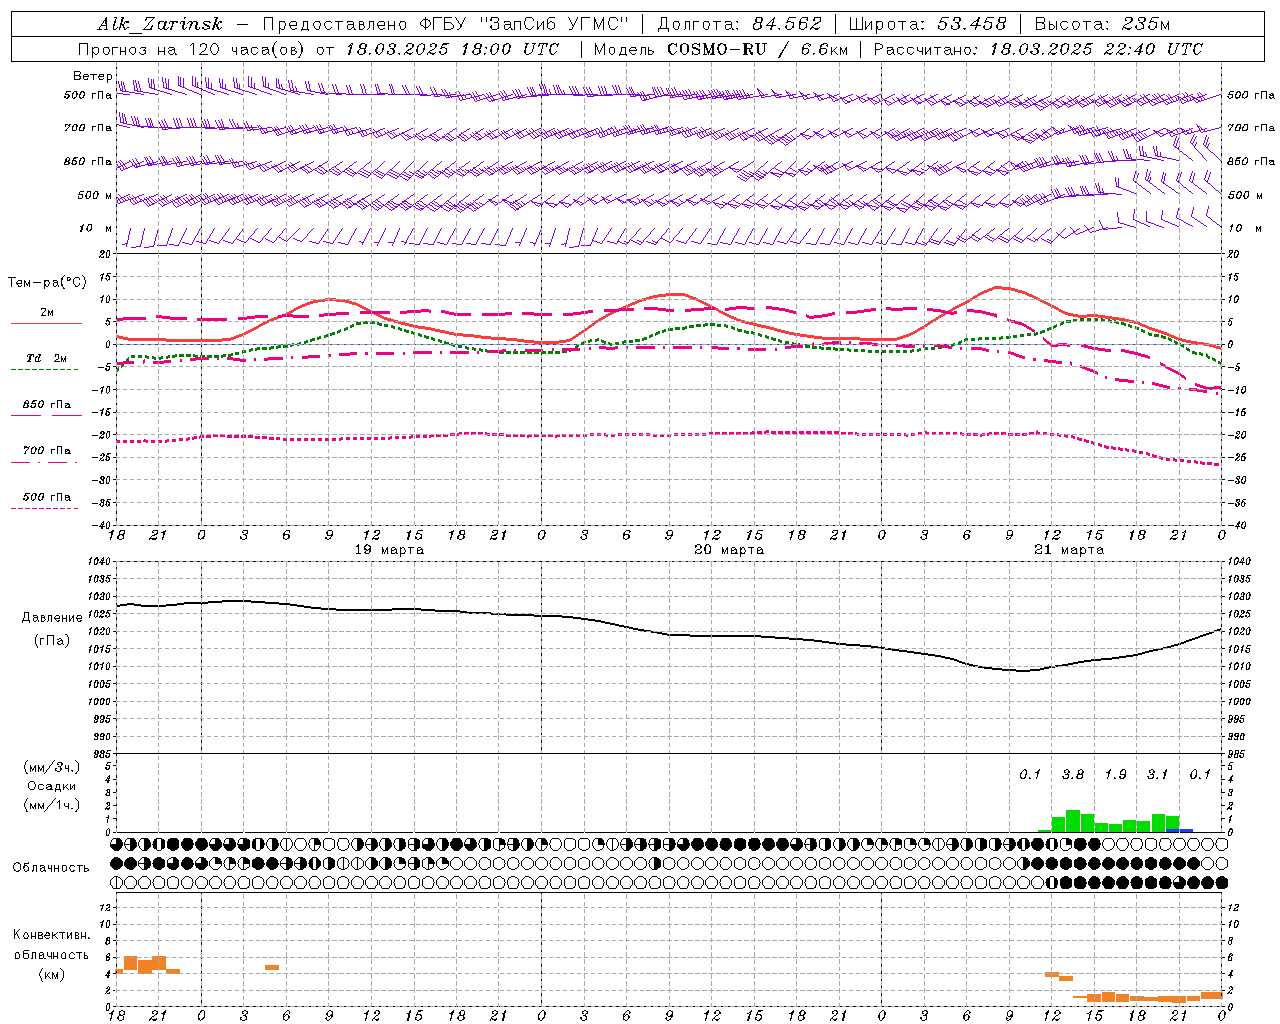Screen dimensions: 1280x1024
Task: Click the Осадки precipitation label
Action: pyautogui.click(x=52, y=787)
